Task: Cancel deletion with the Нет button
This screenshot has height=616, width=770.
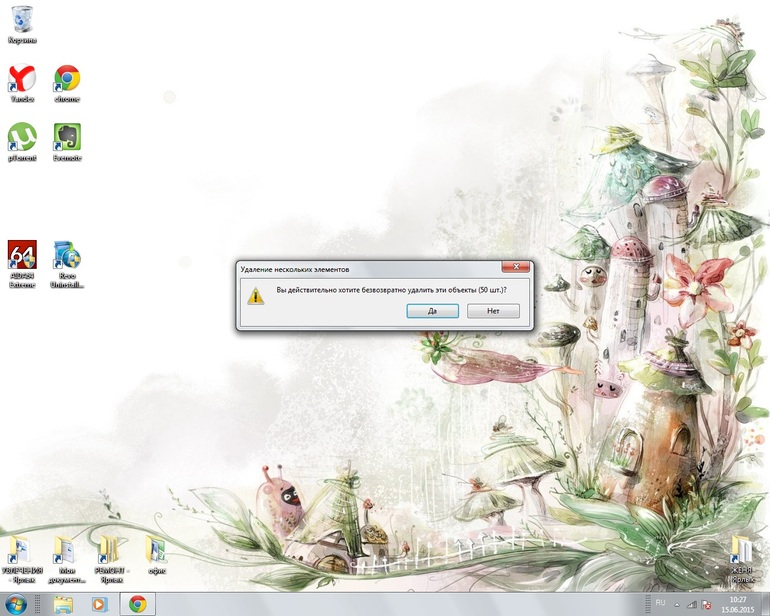Action: point(493,311)
